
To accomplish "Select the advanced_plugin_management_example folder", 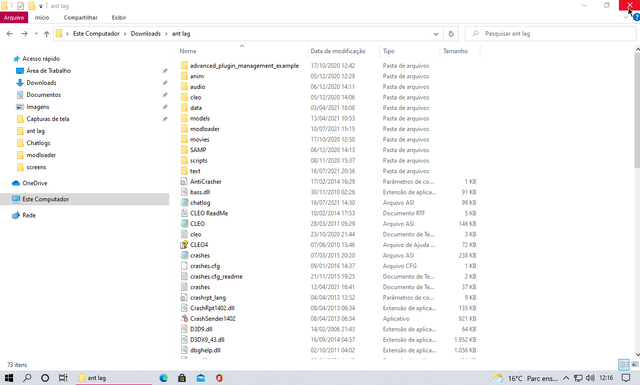I will click(244, 65).
